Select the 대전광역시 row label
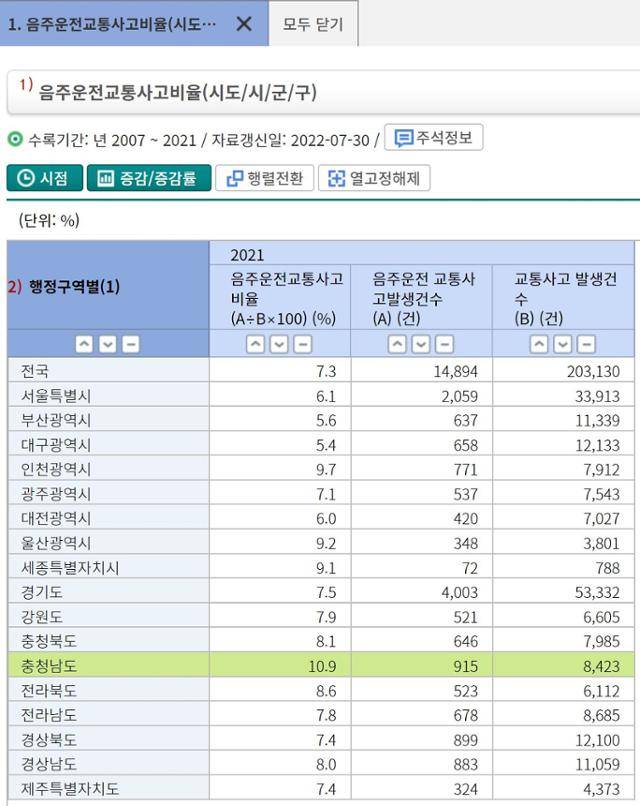 [x=56, y=519]
